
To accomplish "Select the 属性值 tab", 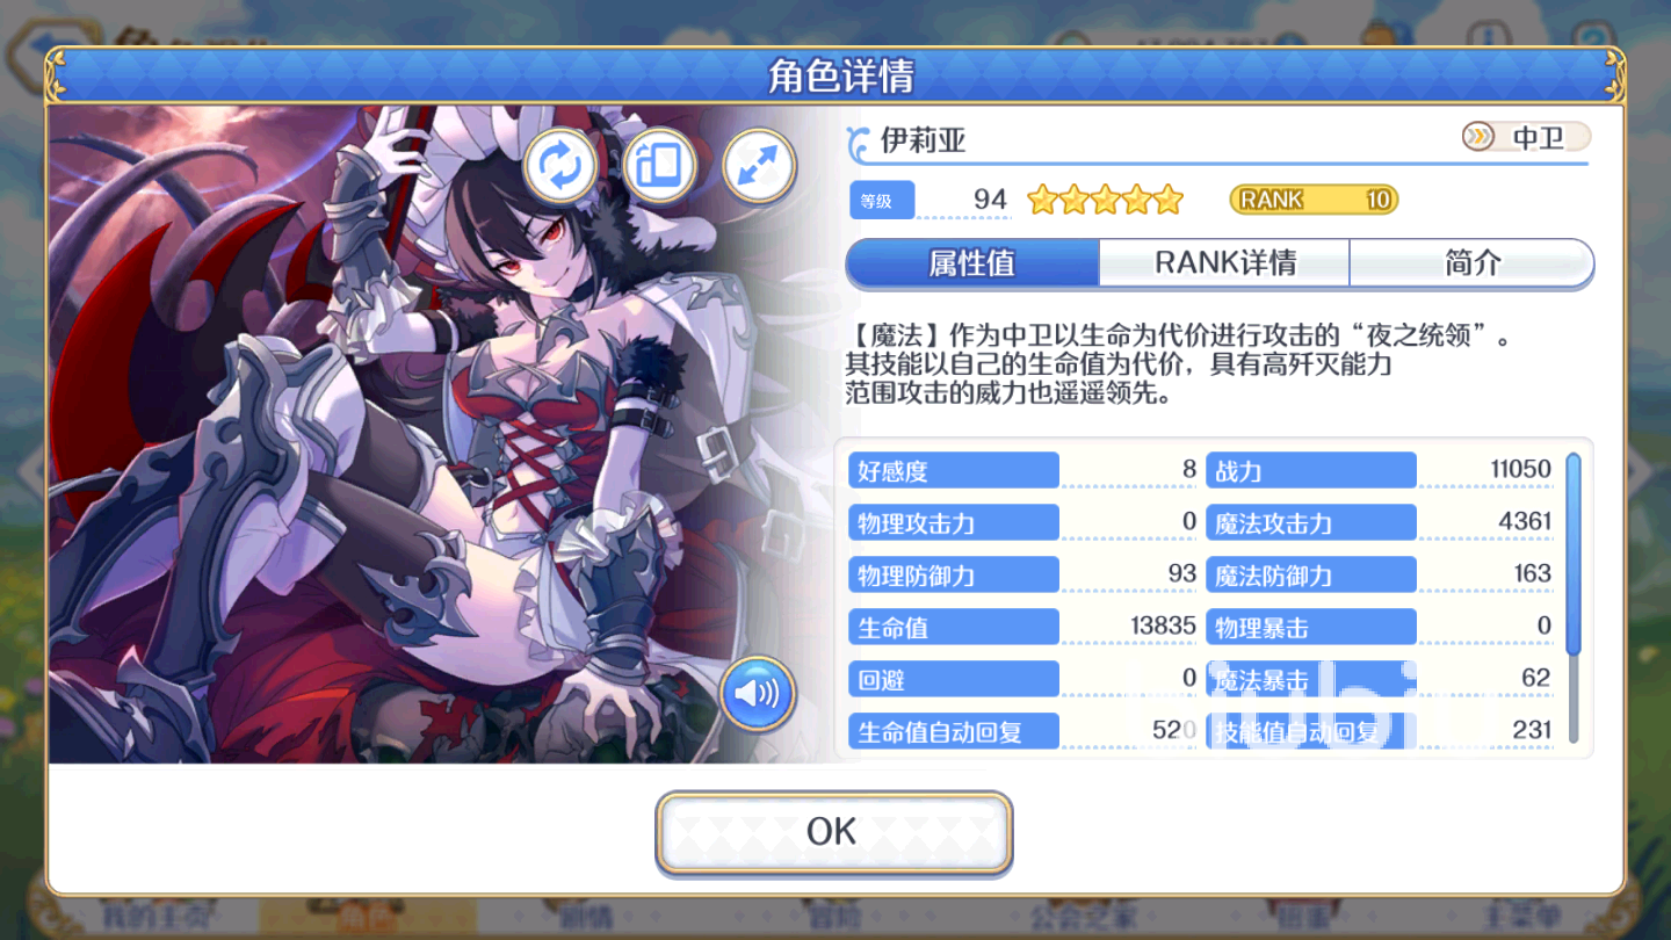I will (x=972, y=263).
